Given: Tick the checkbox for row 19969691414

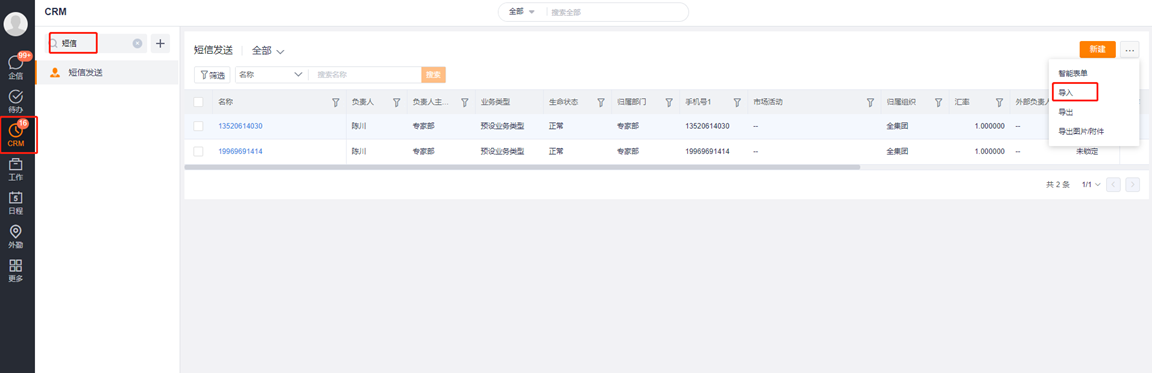Looking at the screenshot, I should tap(198, 151).
